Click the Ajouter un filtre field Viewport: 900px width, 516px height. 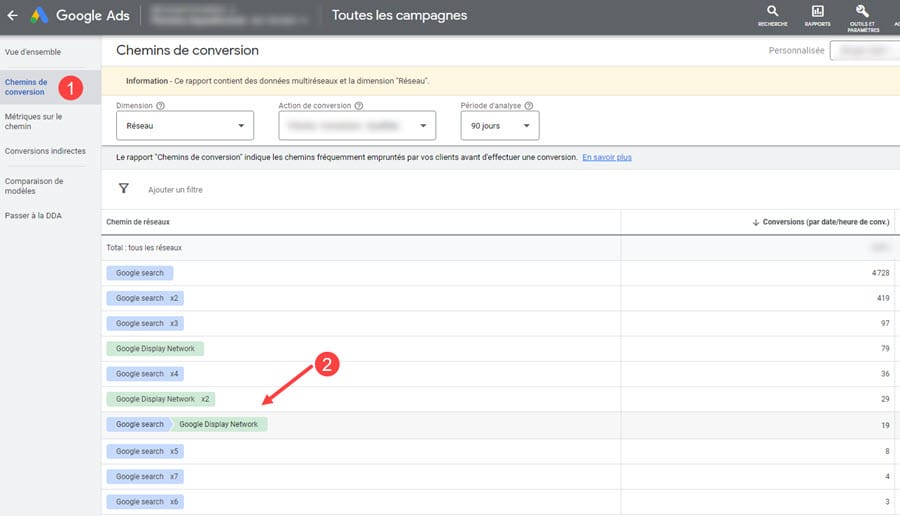click(x=175, y=189)
